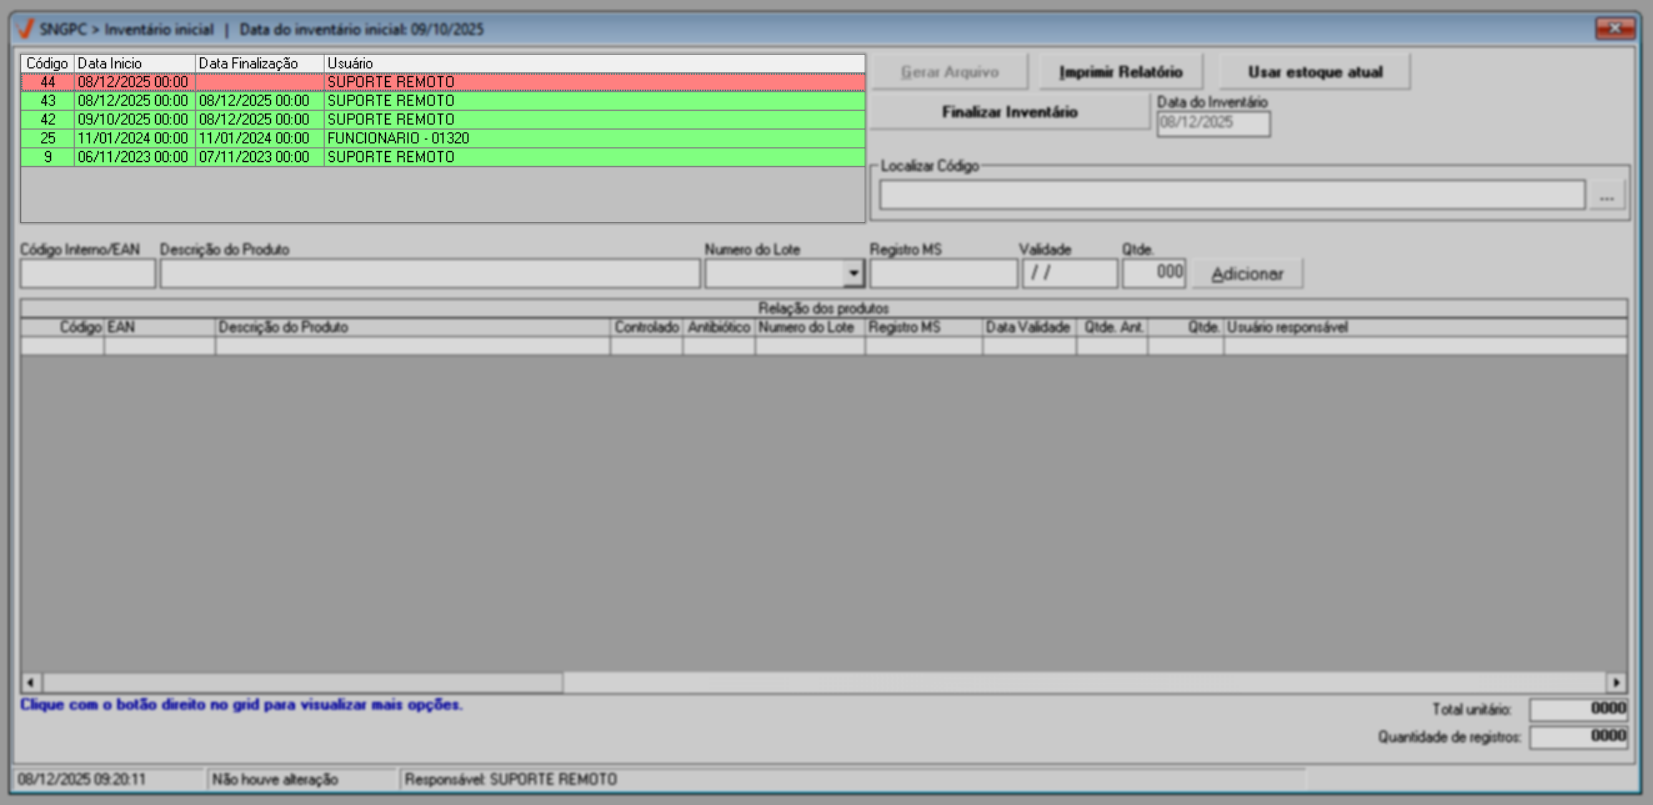This screenshot has height=805, width=1653.
Task: Click into Descrição do Produto field
Action: click(429, 273)
